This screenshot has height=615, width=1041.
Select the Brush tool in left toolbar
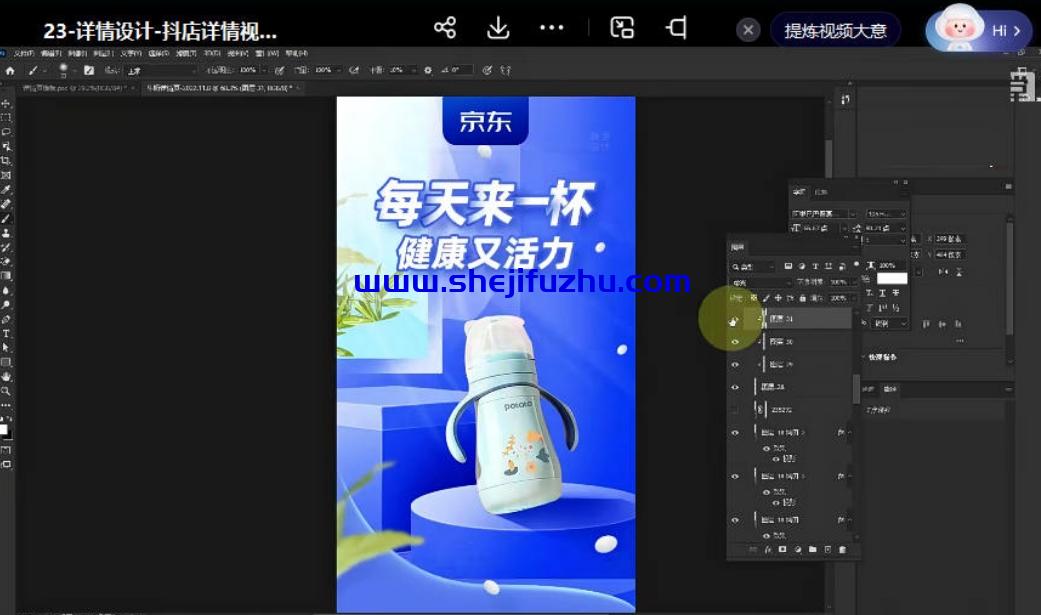point(6,219)
